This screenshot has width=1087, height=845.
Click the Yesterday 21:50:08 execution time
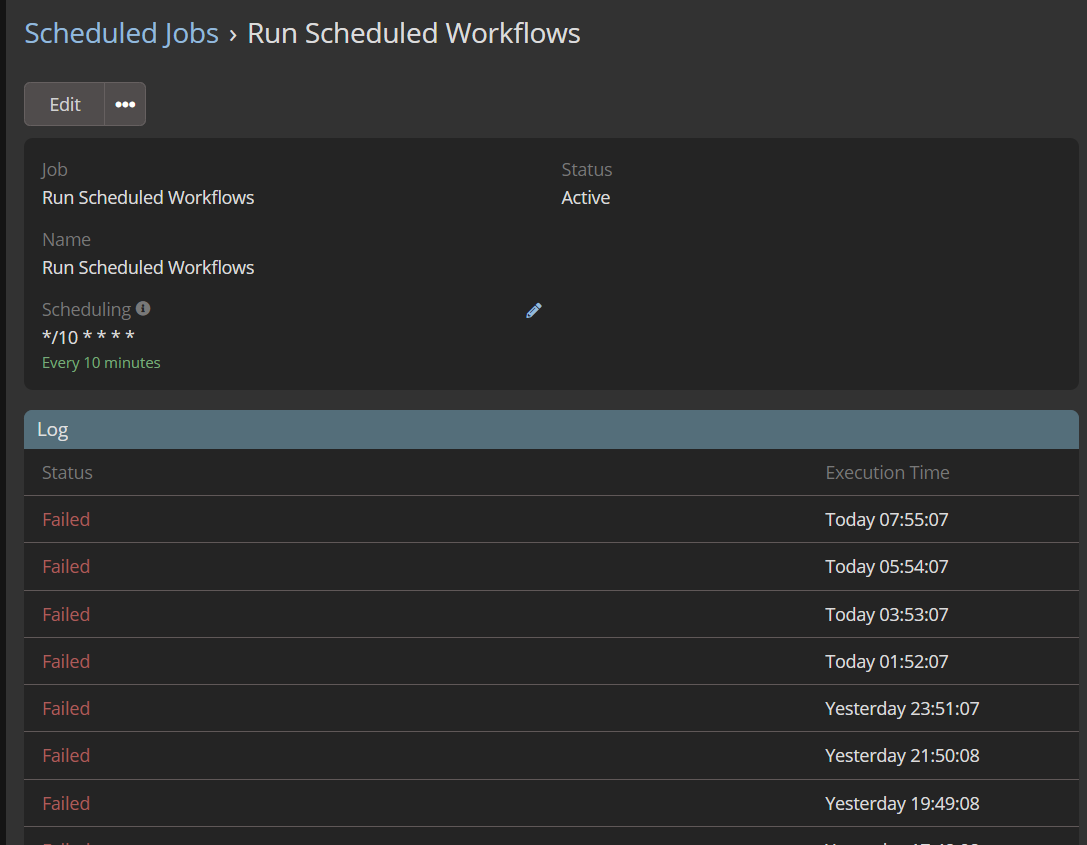coord(901,756)
